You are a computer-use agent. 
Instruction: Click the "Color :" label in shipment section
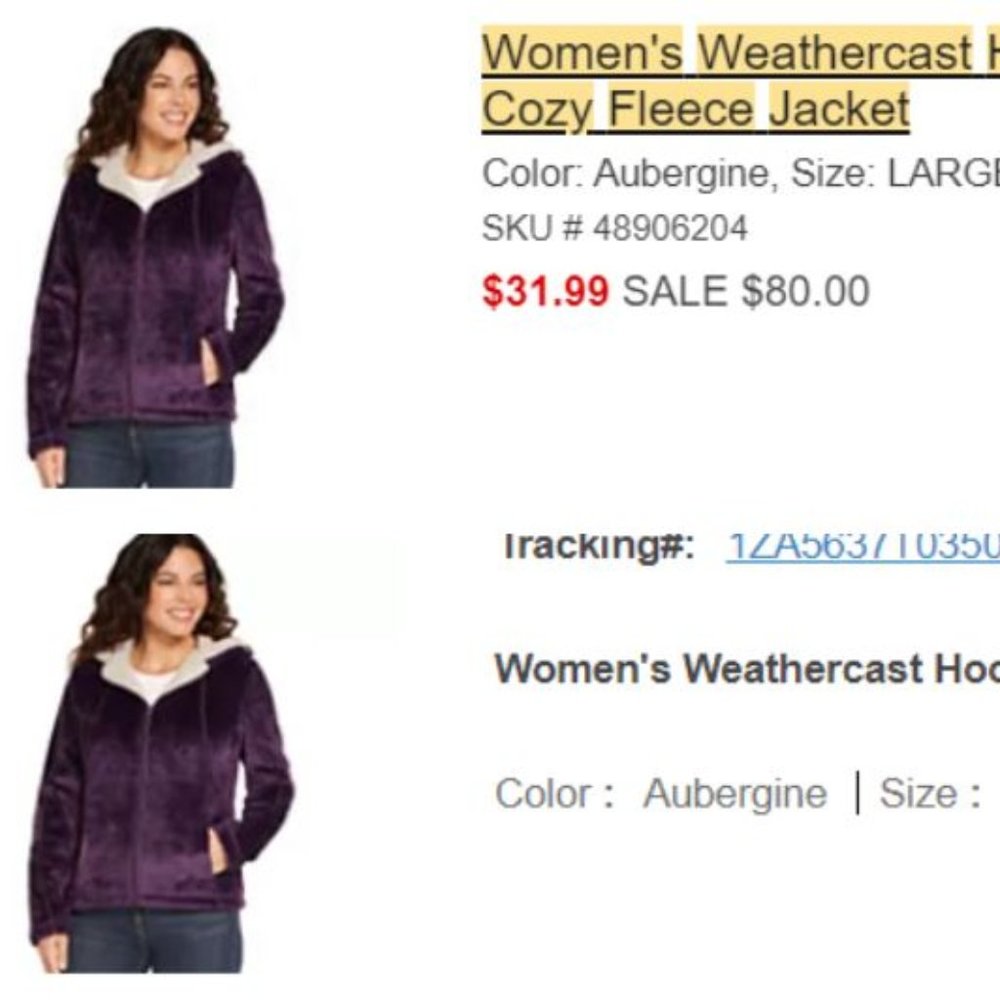click(555, 793)
